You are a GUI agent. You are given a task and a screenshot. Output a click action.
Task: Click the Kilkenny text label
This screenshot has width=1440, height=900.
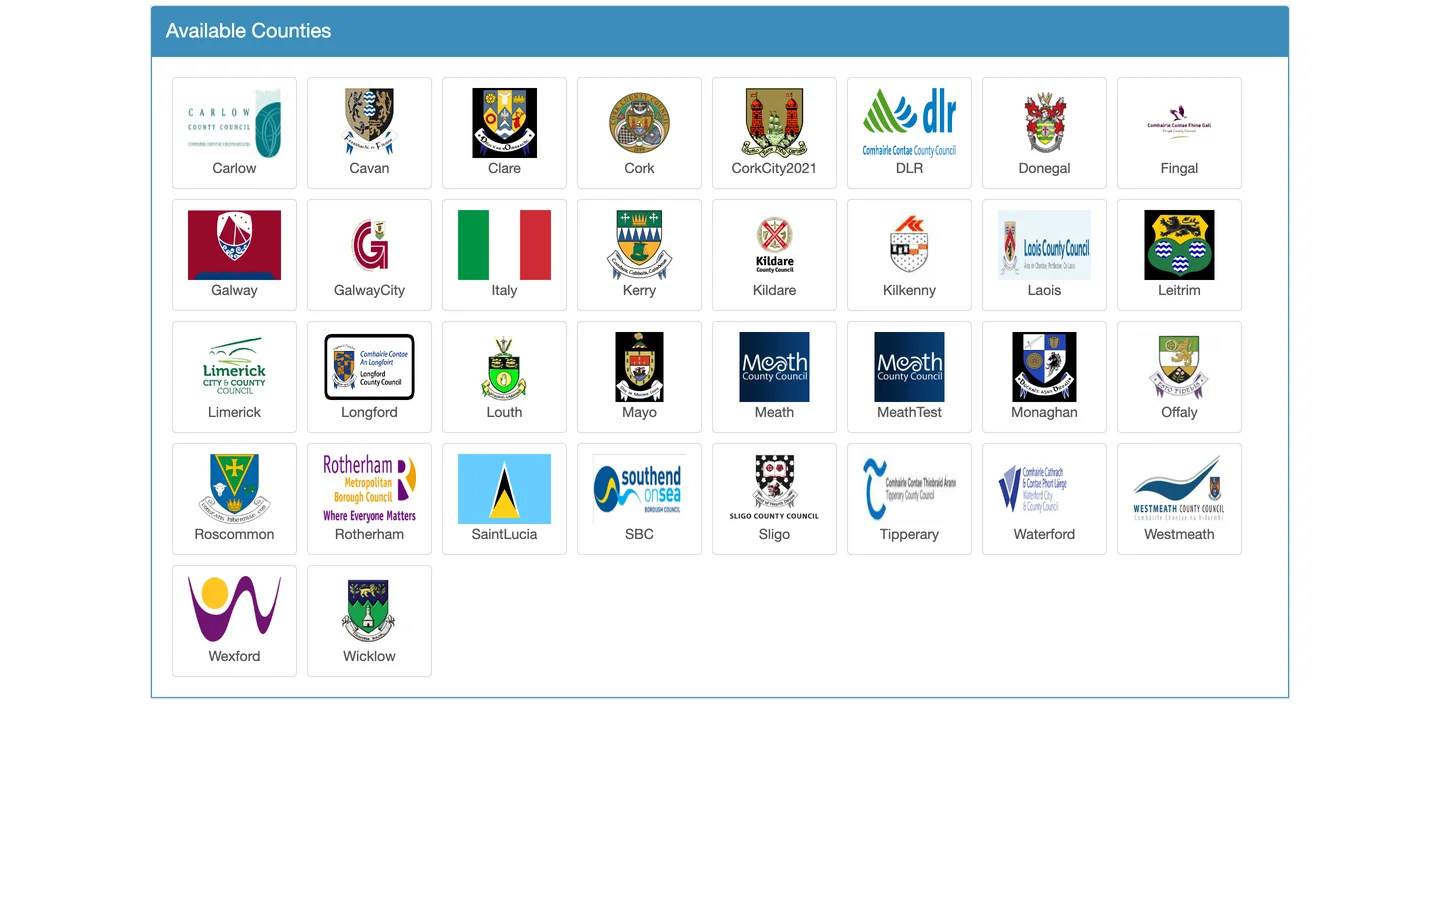909,290
